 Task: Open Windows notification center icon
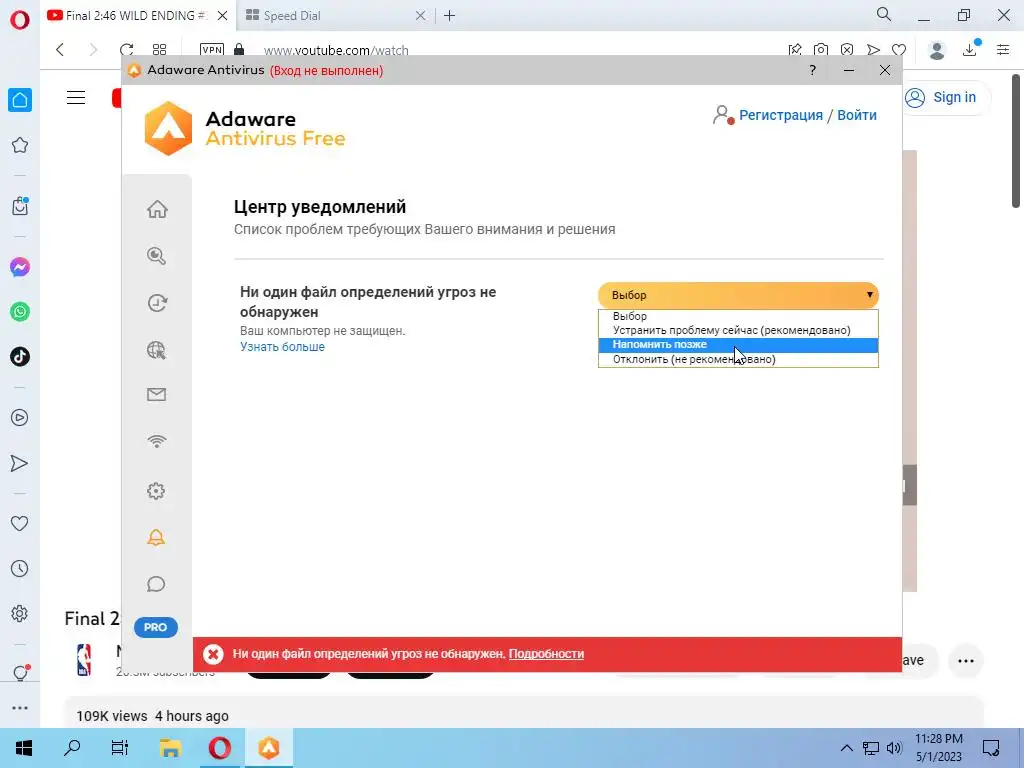point(991,748)
